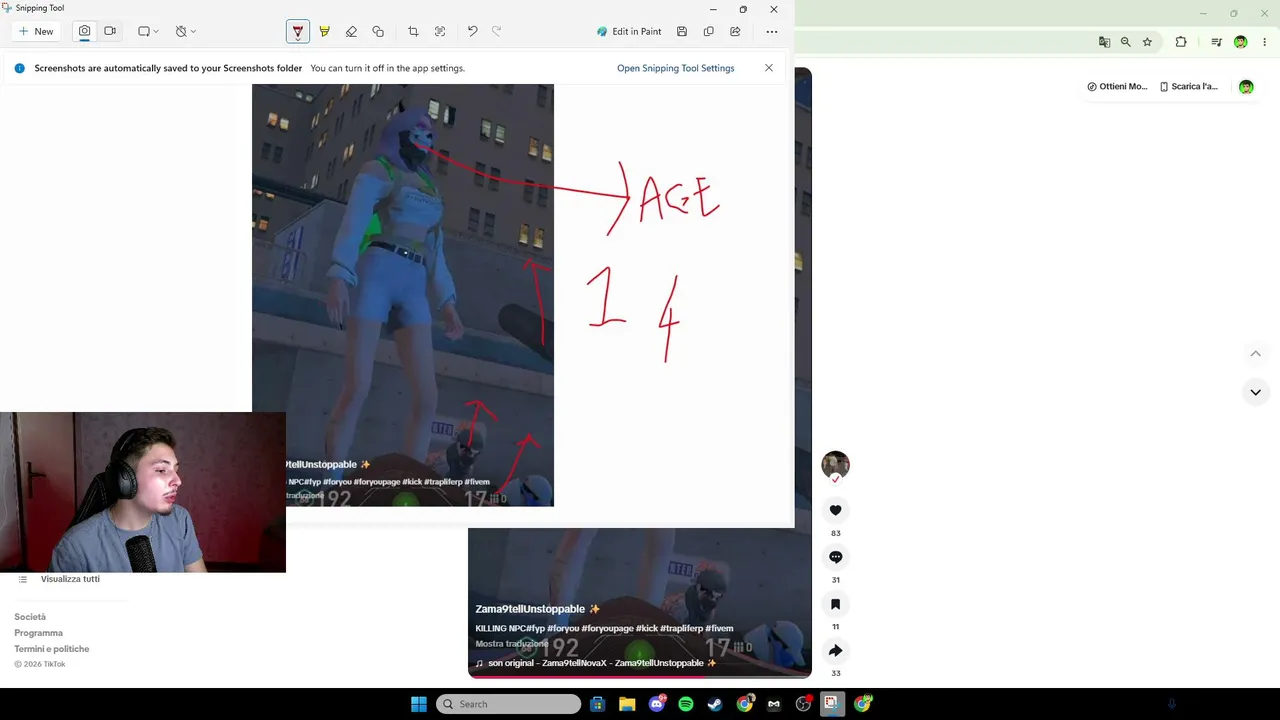Open OBS Studio from taskbar
This screenshot has width=1280, height=720.
[x=803, y=704]
